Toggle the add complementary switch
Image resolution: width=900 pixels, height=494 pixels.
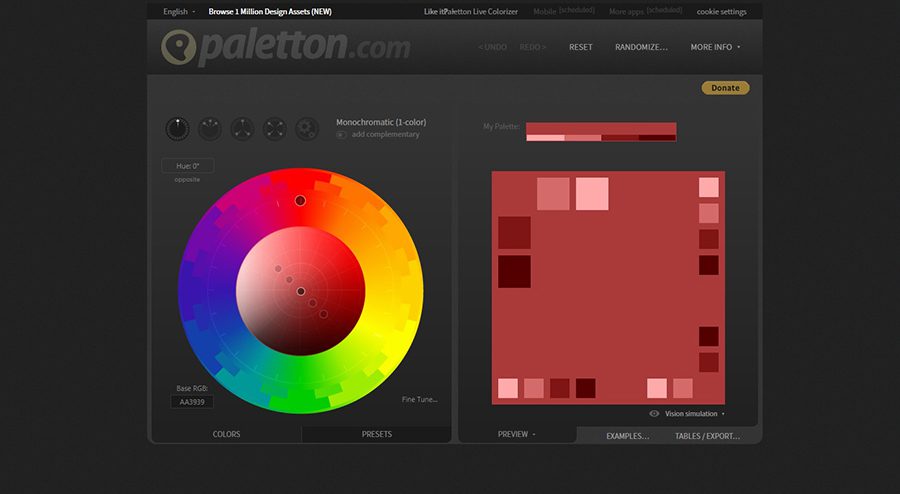342,134
